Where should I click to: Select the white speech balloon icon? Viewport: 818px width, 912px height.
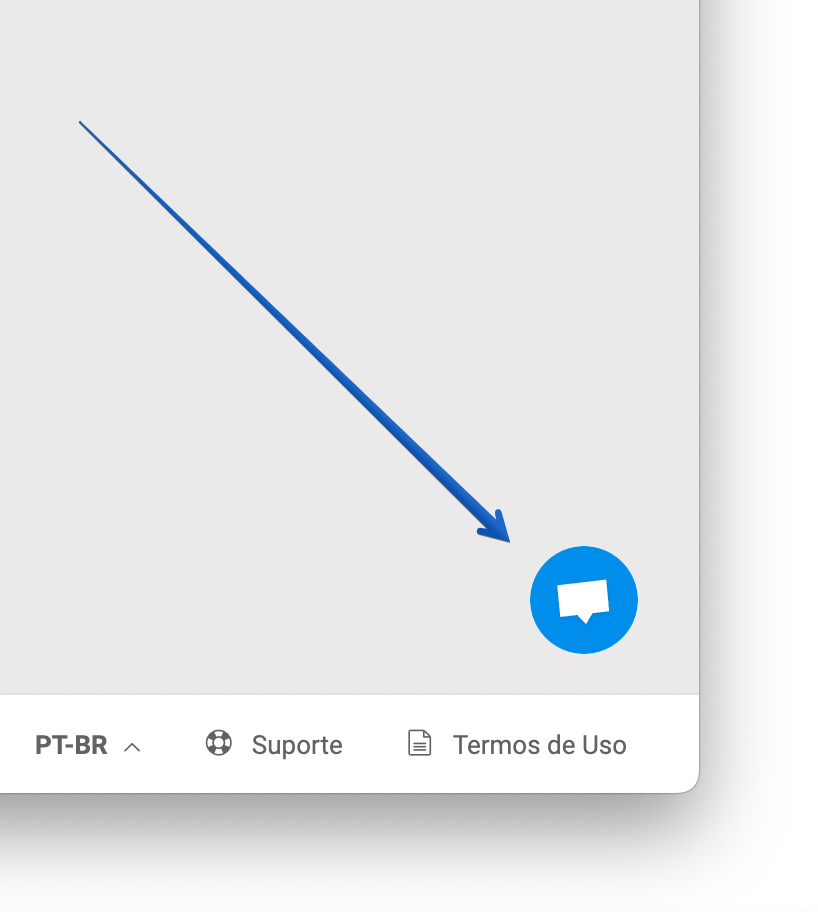click(584, 601)
